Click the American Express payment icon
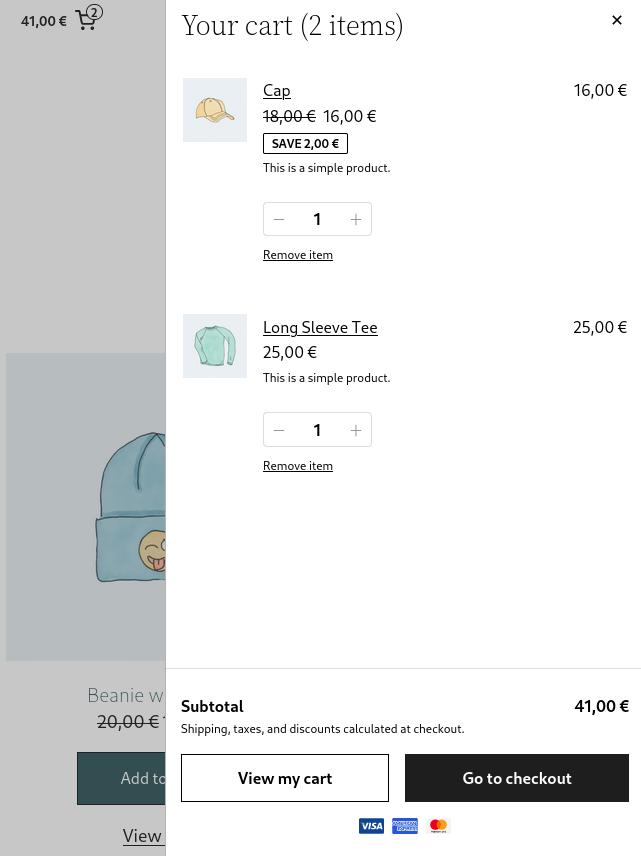The image size is (641, 856). pyautogui.click(x=405, y=825)
